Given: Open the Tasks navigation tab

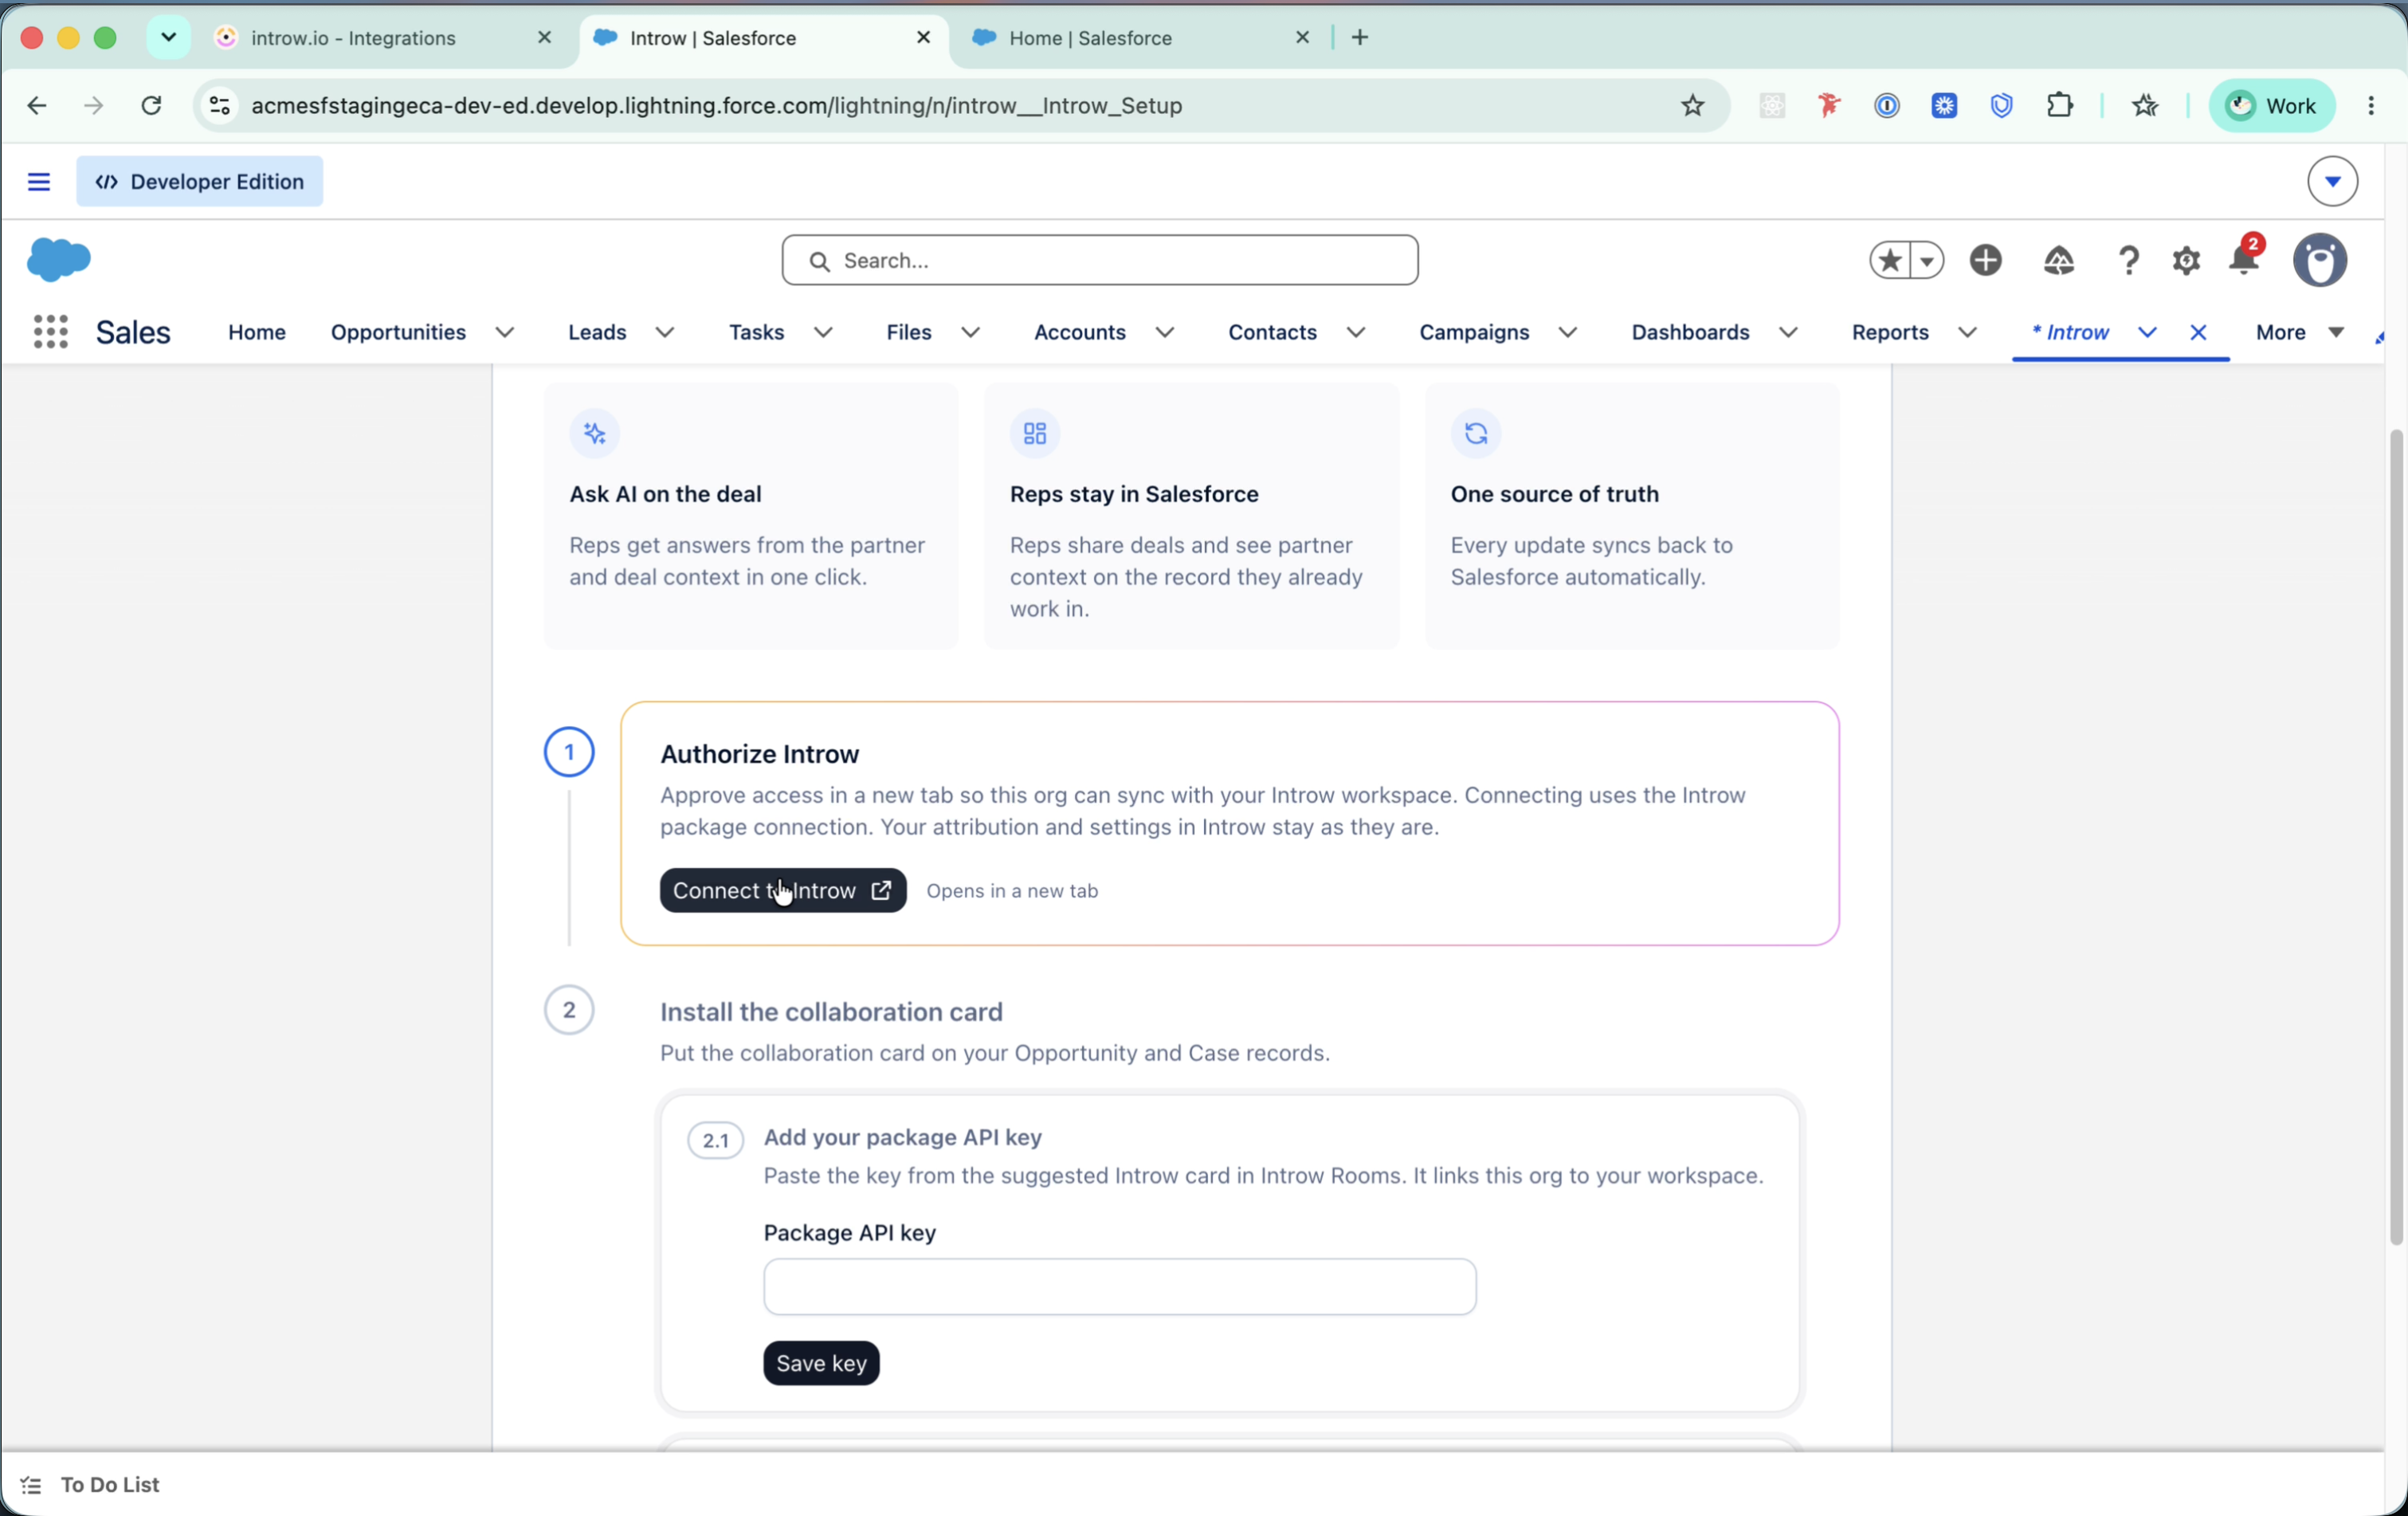Looking at the screenshot, I should (x=756, y=332).
